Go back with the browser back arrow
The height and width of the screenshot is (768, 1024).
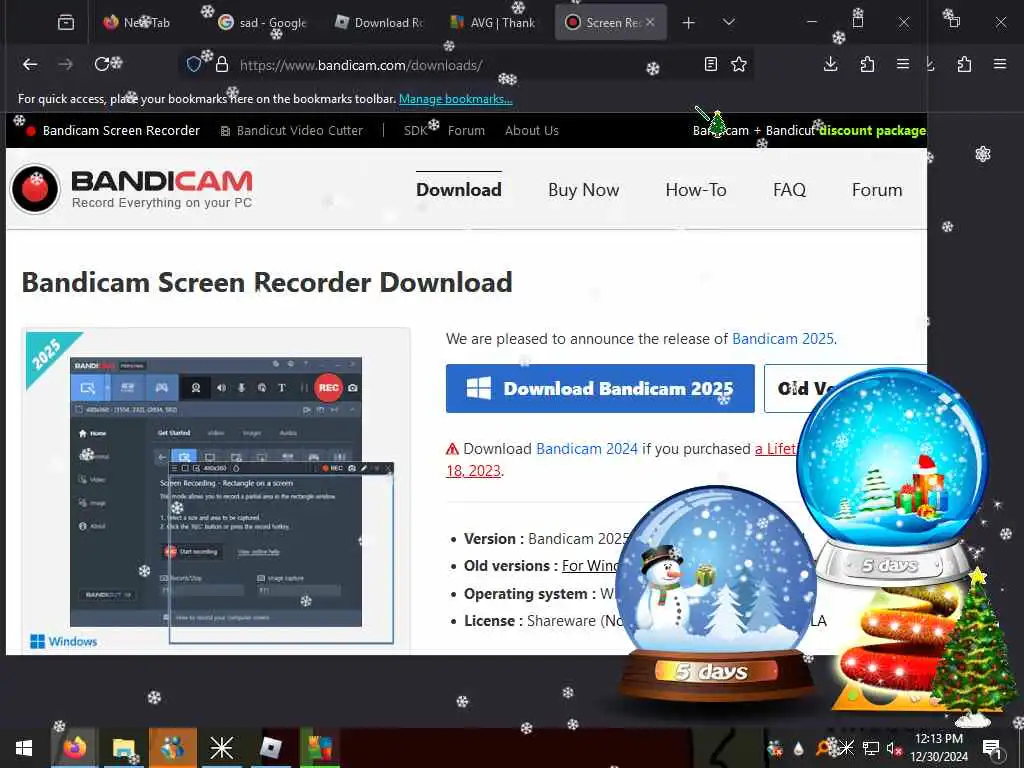click(30, 64)
